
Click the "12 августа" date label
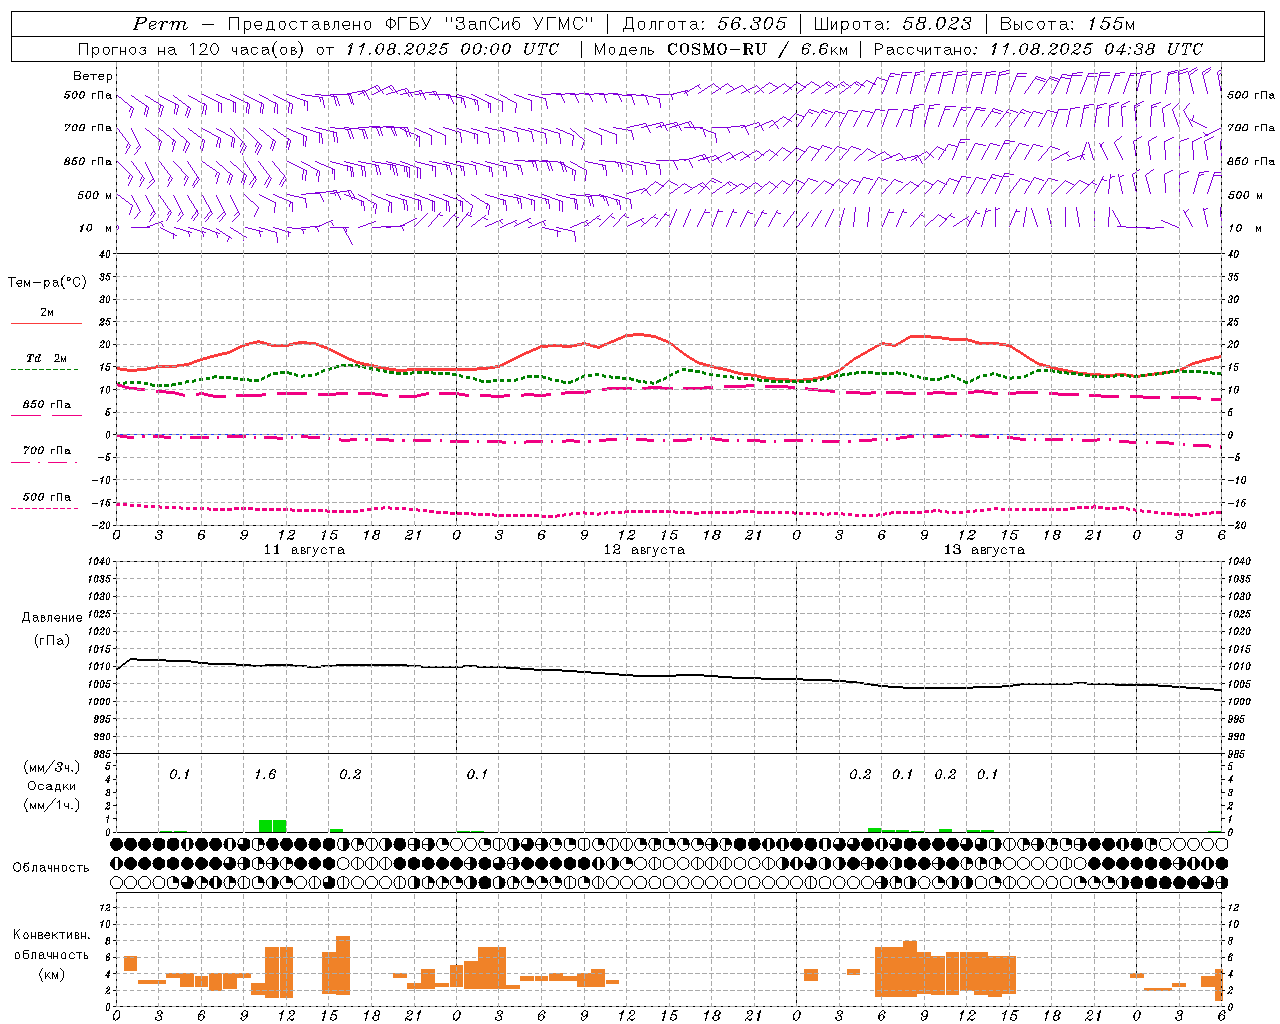point(644,550)
